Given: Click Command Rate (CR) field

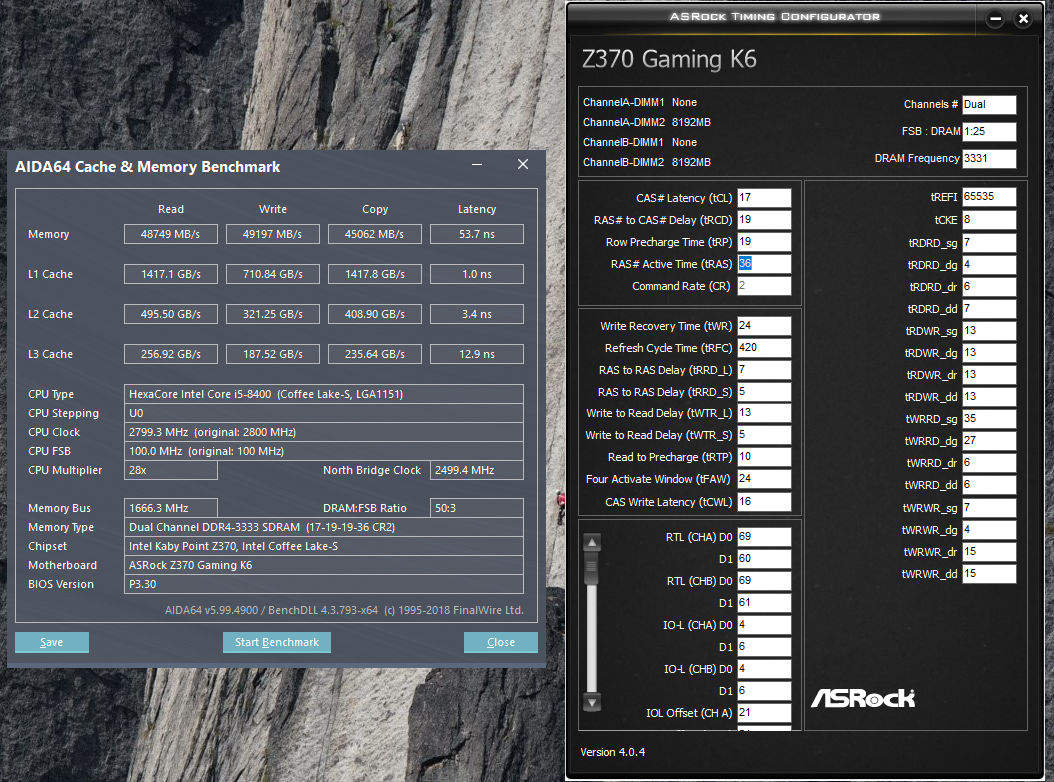Looking at the screenshot, I should [764, 286].
